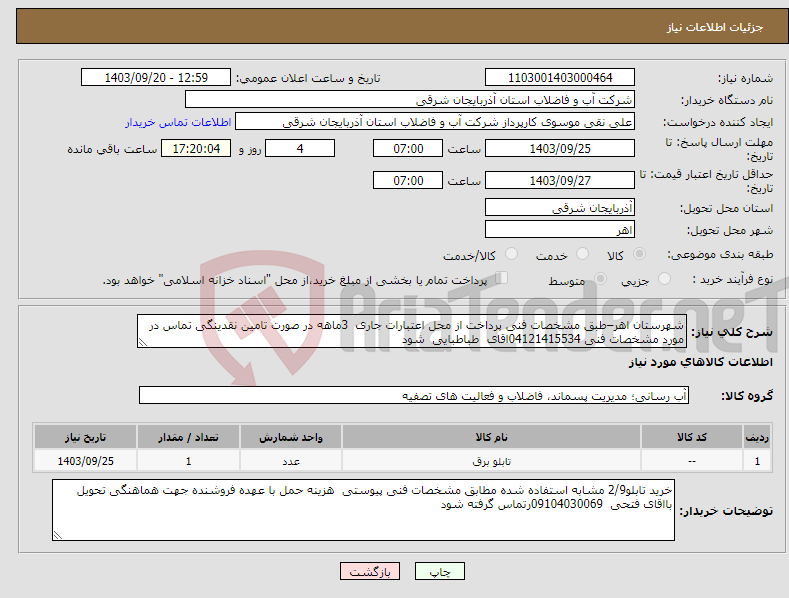This screenshot has width=789, height=598.
Task: Click the response deadline date 1403/09/25 field
Action: (560, 148)
